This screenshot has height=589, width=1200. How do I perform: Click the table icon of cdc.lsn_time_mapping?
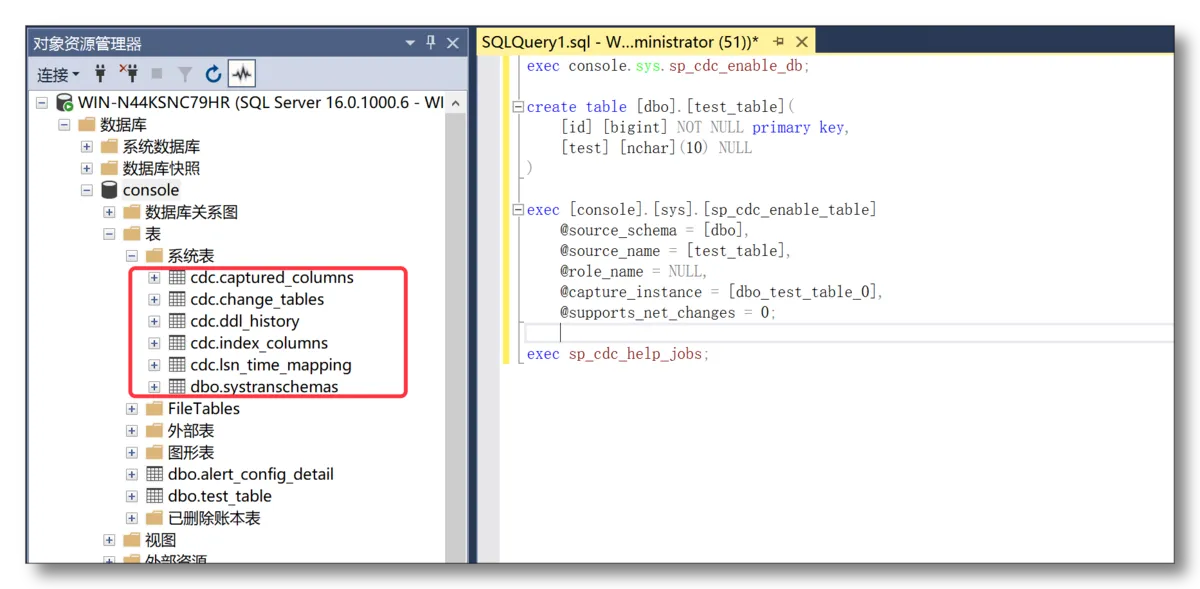point(177,365)
